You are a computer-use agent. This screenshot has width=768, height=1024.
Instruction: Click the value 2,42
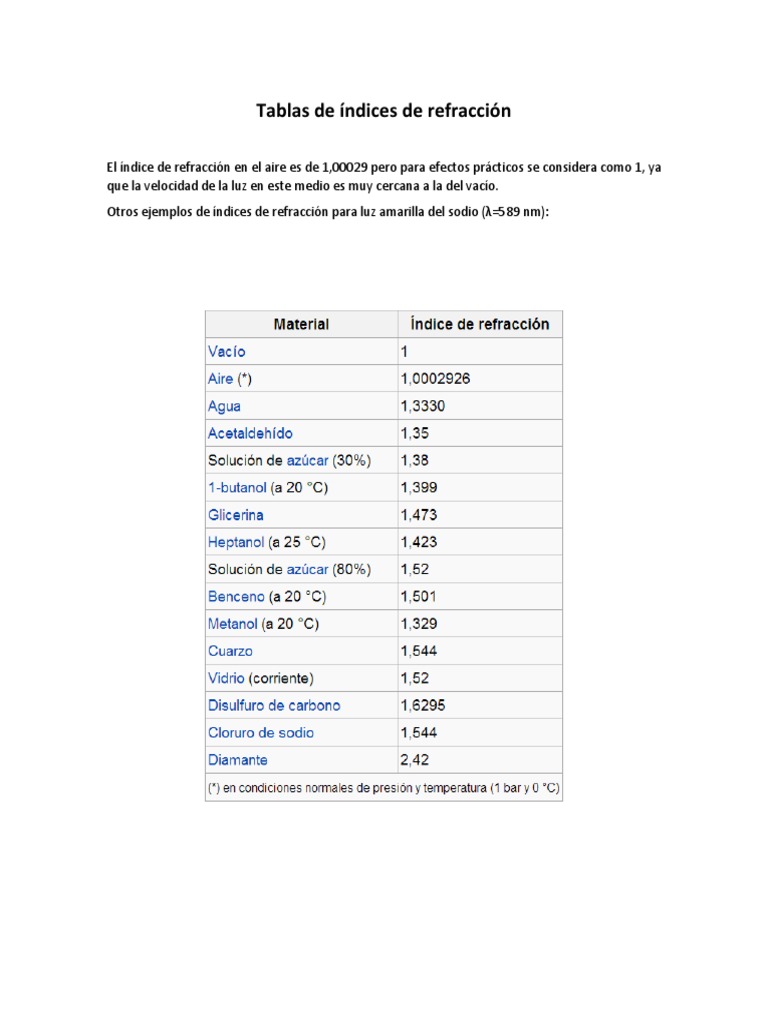pos(415,760)
